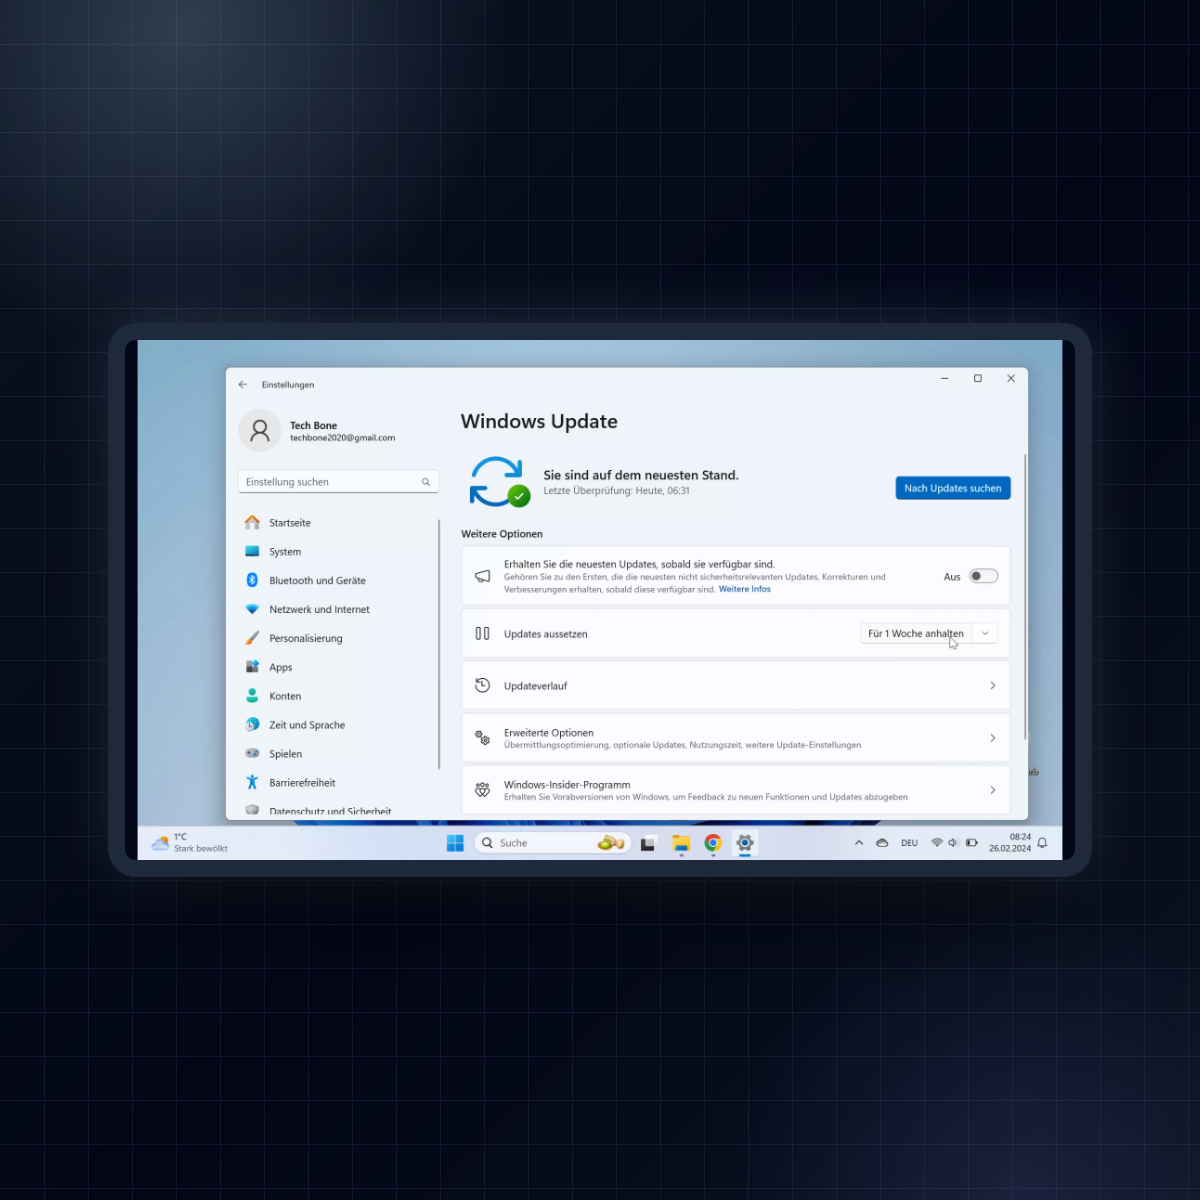The height and width of the screenshot is (1200, 1200).
Task: Open File Explorer from the taskbar
Action: (681, 843)
